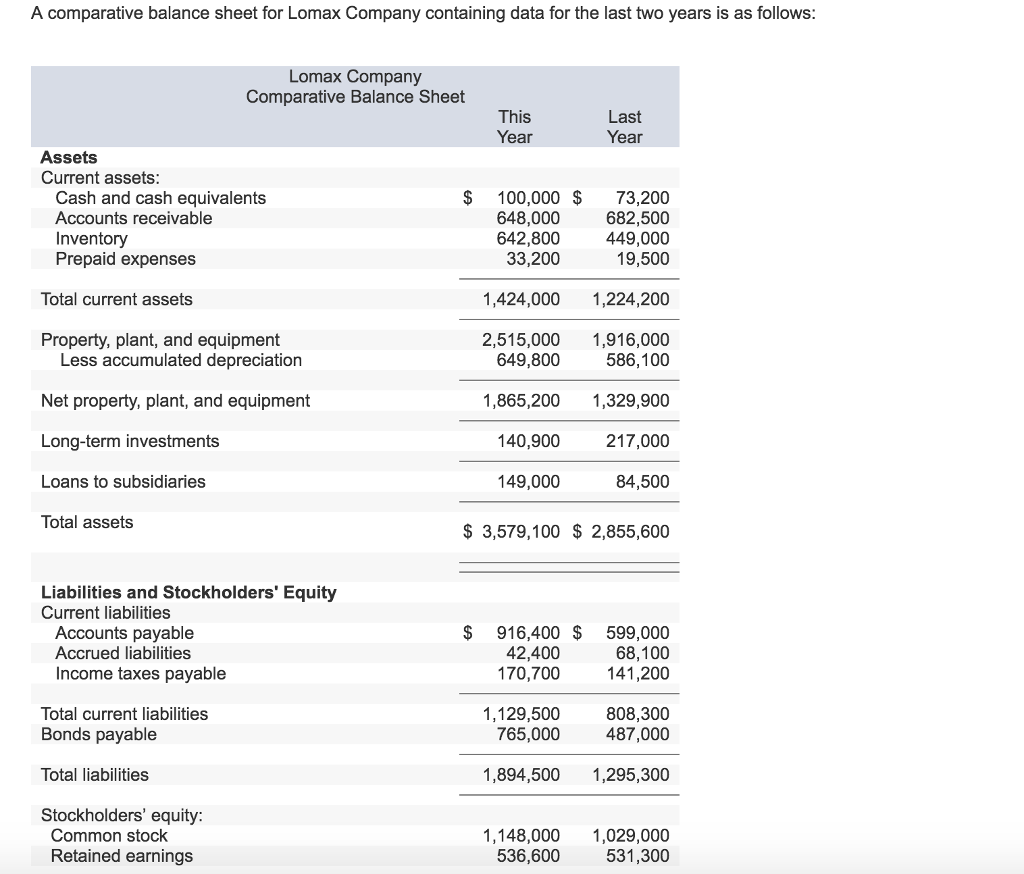Select the This Year column header
The height and width of the screenshot is (874, 1024).
point(514,126)
